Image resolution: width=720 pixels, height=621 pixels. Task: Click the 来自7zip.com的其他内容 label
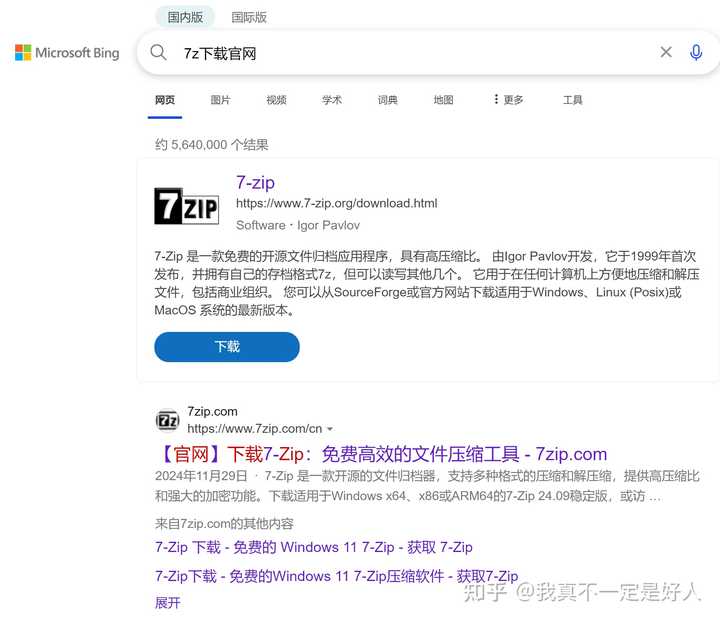pos(224,524)
